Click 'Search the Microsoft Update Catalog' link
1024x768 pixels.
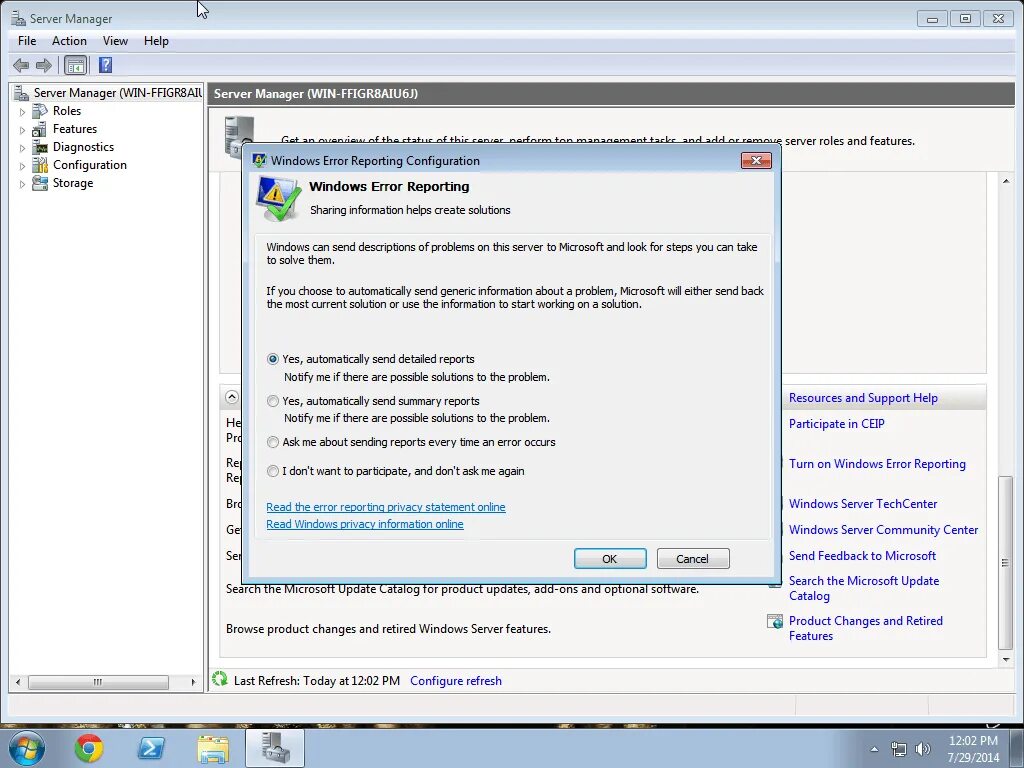coord(863,588)
